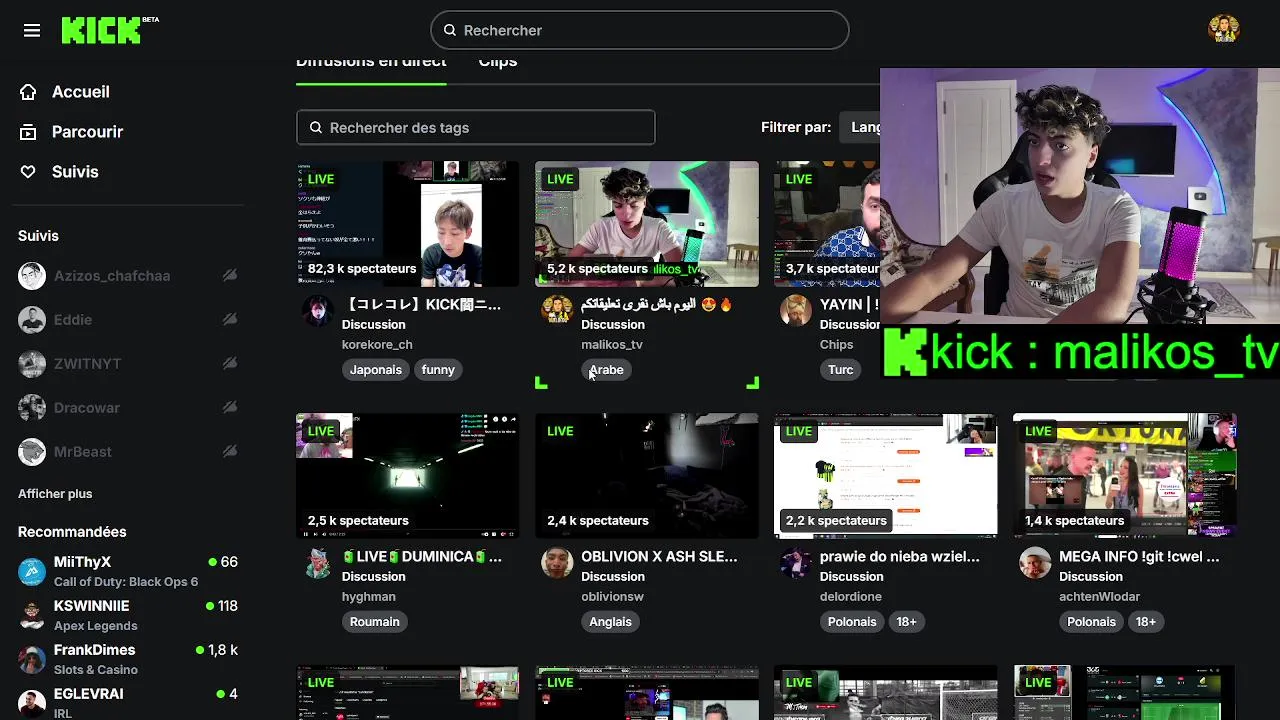The height and width of the screenshot is (720, 1280).
Task: Click Polonais tag under delordione
Action: 852,622
